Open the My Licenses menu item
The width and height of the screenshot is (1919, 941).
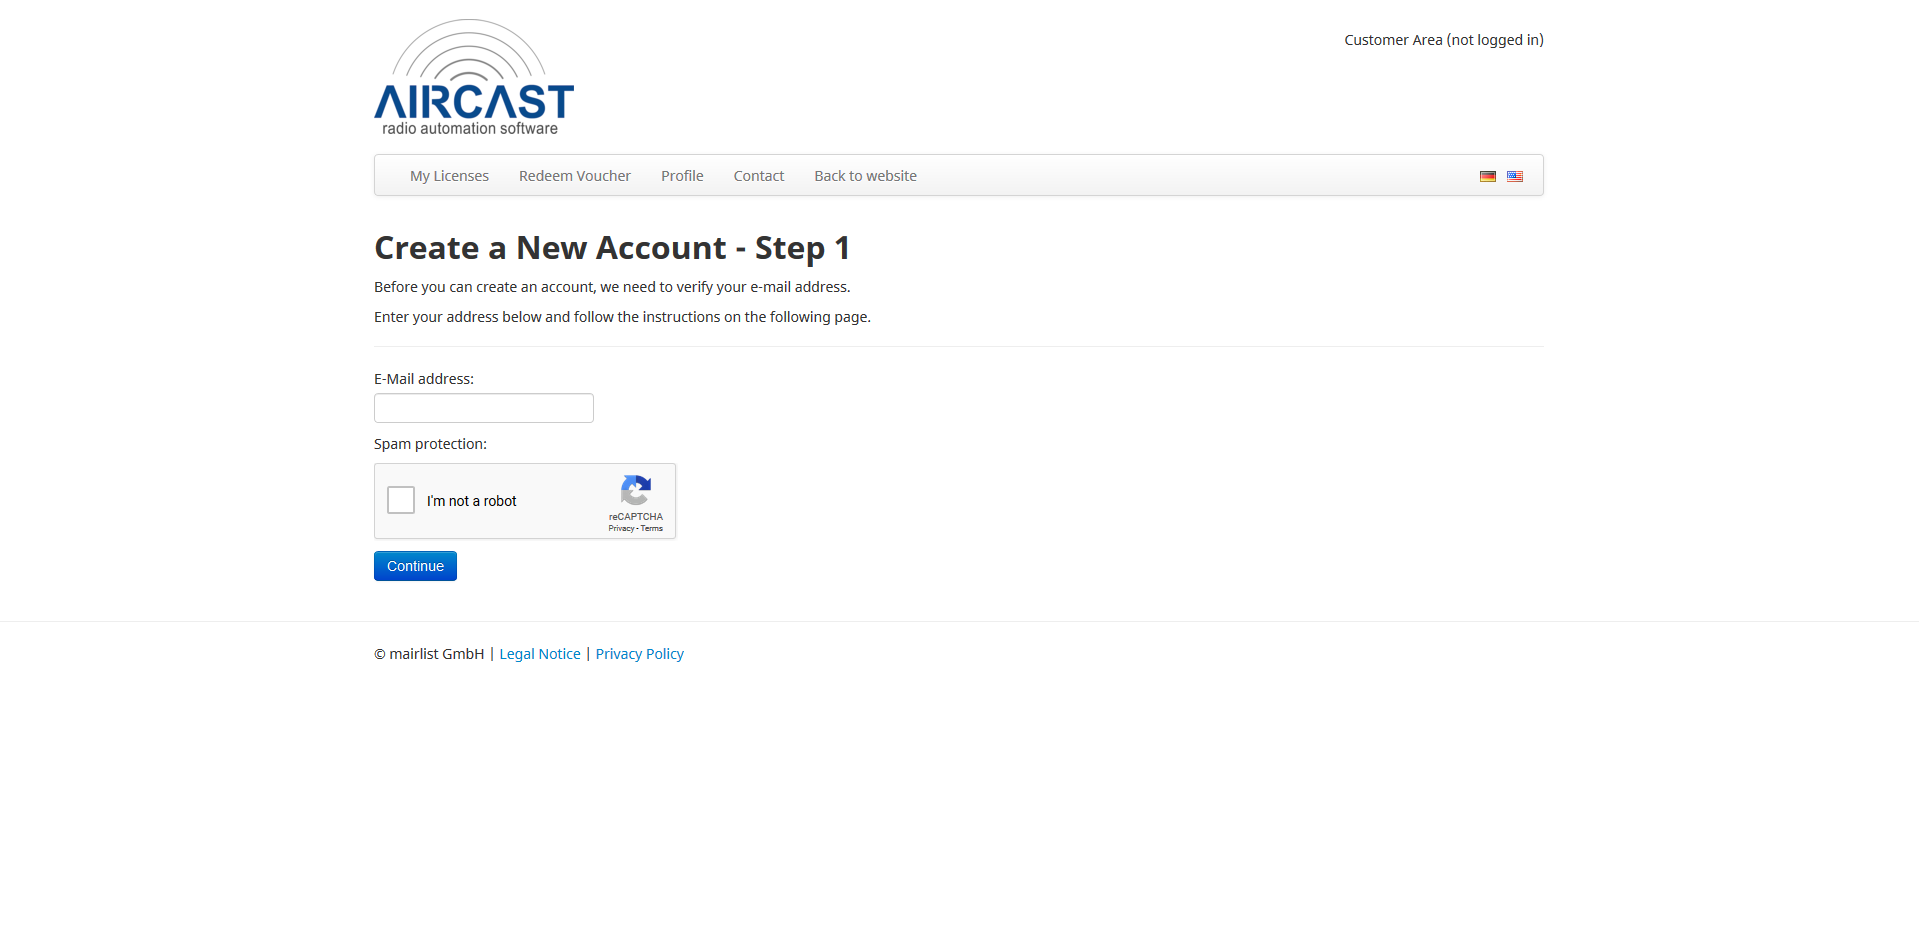[x=449, y=176]
